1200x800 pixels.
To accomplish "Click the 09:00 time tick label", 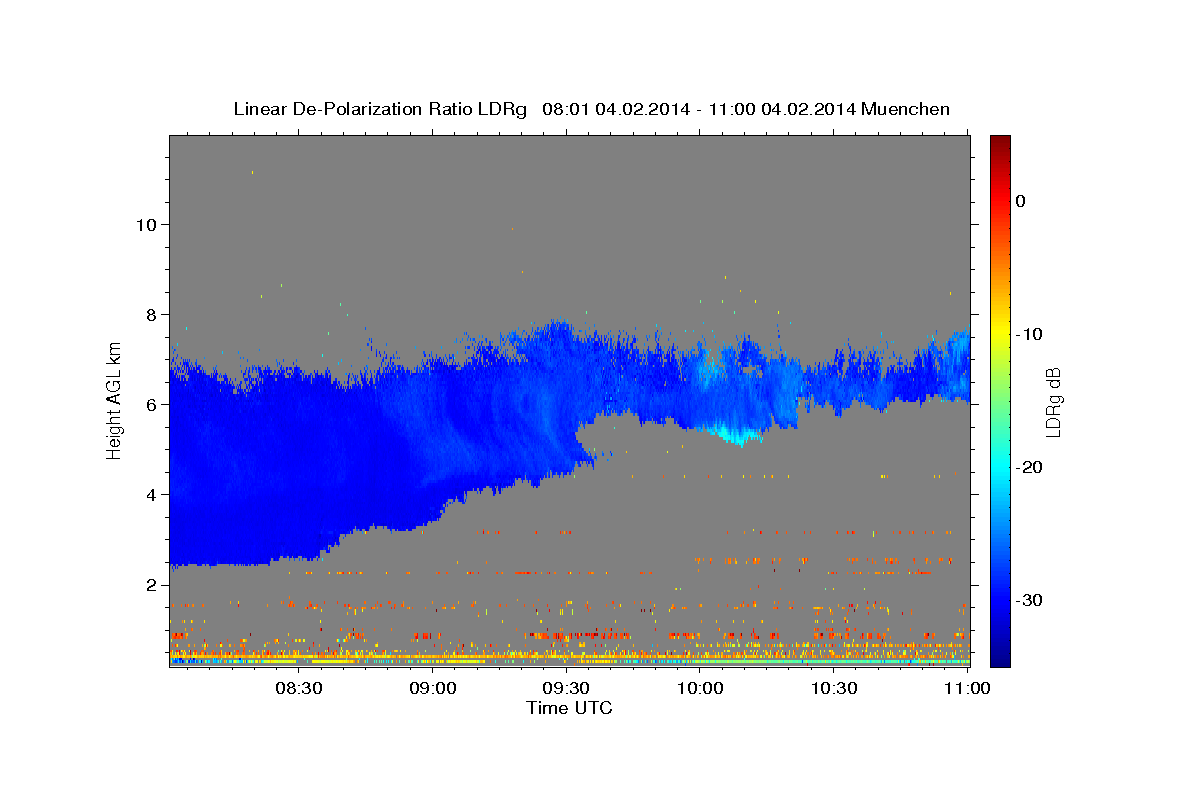I will tap(433, 689).
